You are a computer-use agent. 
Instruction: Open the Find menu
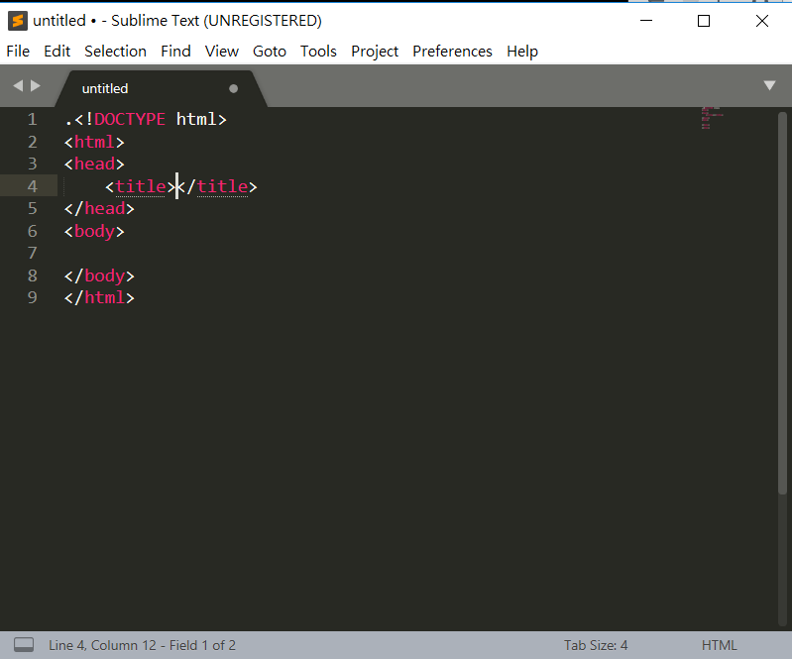coord(176,51)
